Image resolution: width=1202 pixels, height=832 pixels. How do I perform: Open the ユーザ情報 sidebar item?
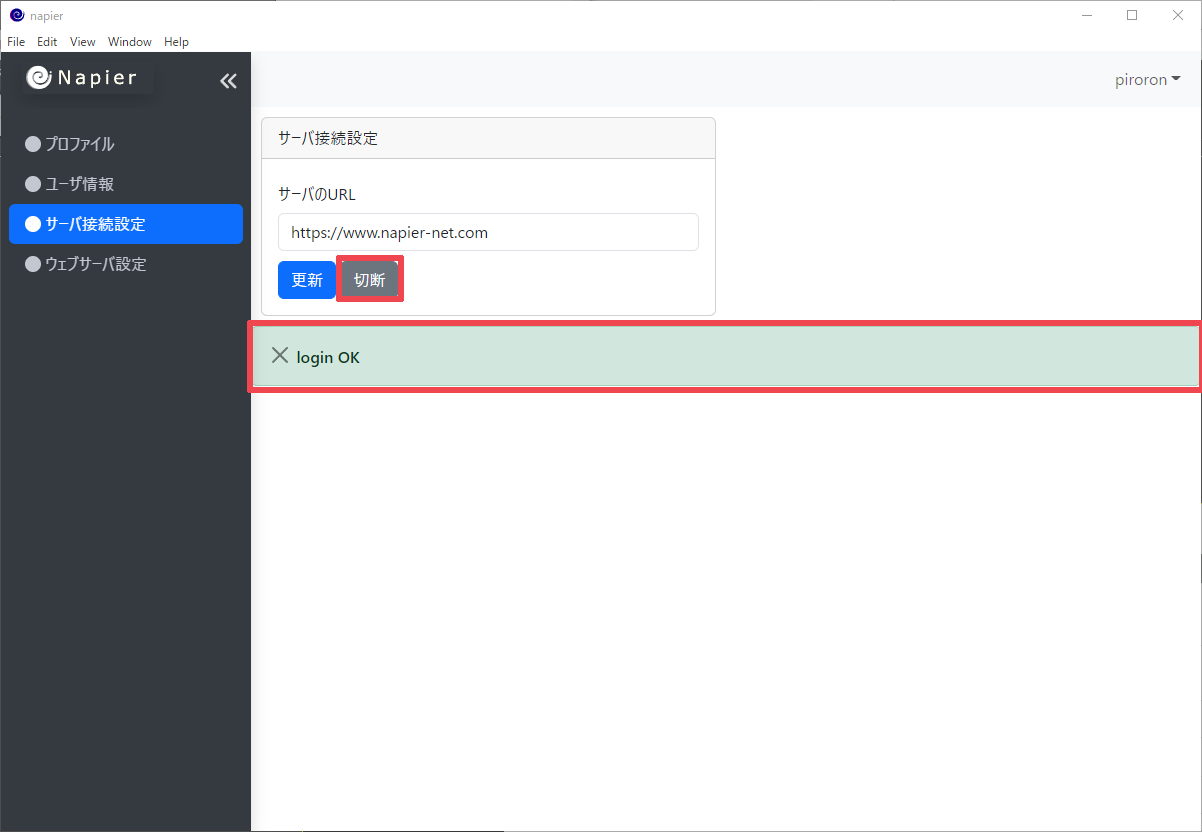pos(126,184)
